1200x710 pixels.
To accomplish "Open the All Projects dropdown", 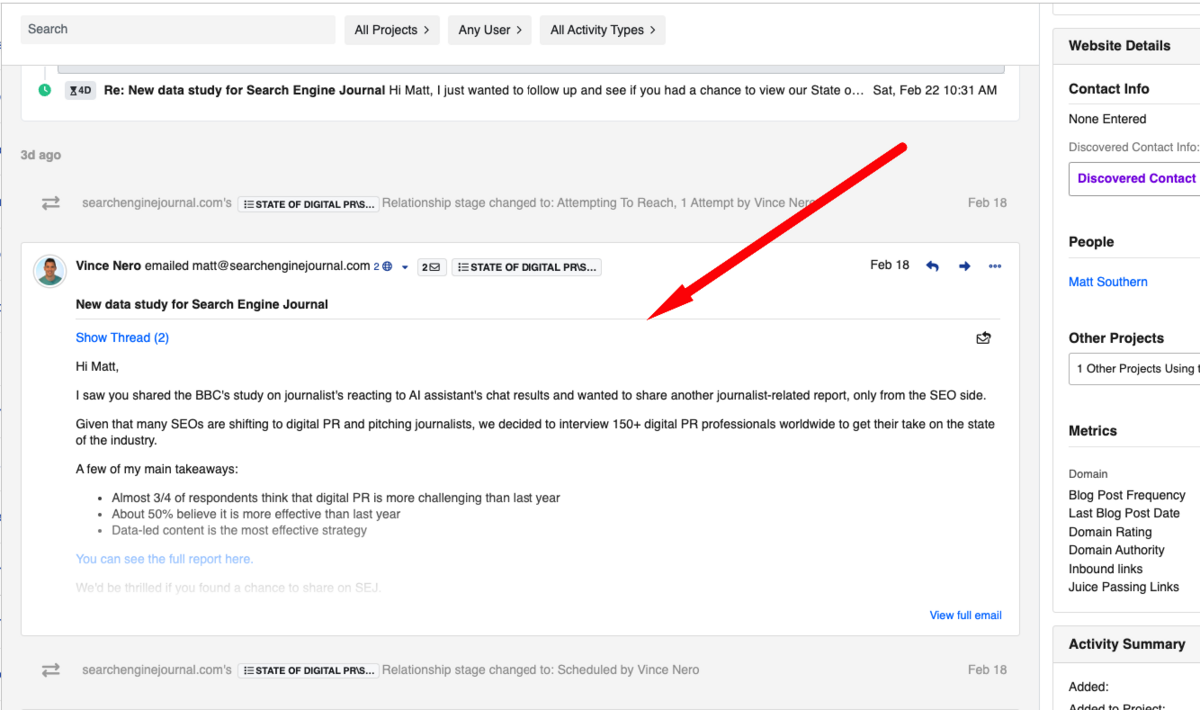I will 391,30.
